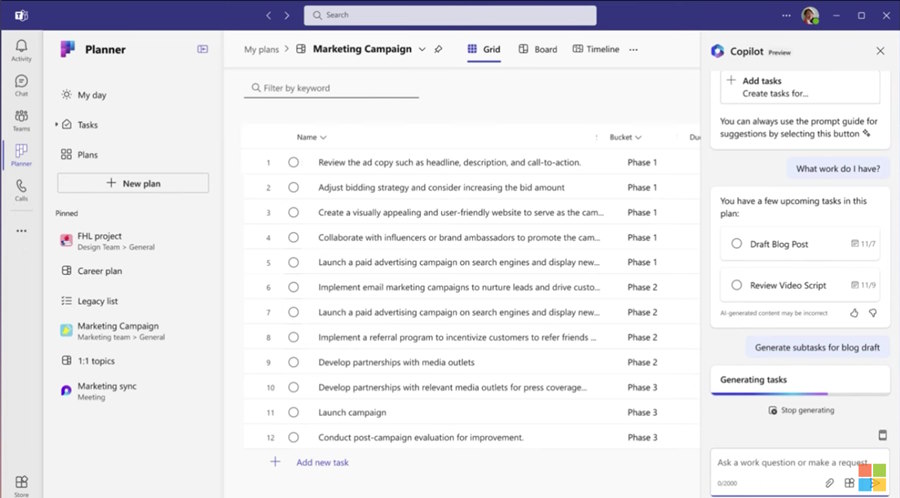This screenshot has height=498, width=900.
Task: Mark Develop partnerships with media outlets complete
Action: click(x=293, y=362)
